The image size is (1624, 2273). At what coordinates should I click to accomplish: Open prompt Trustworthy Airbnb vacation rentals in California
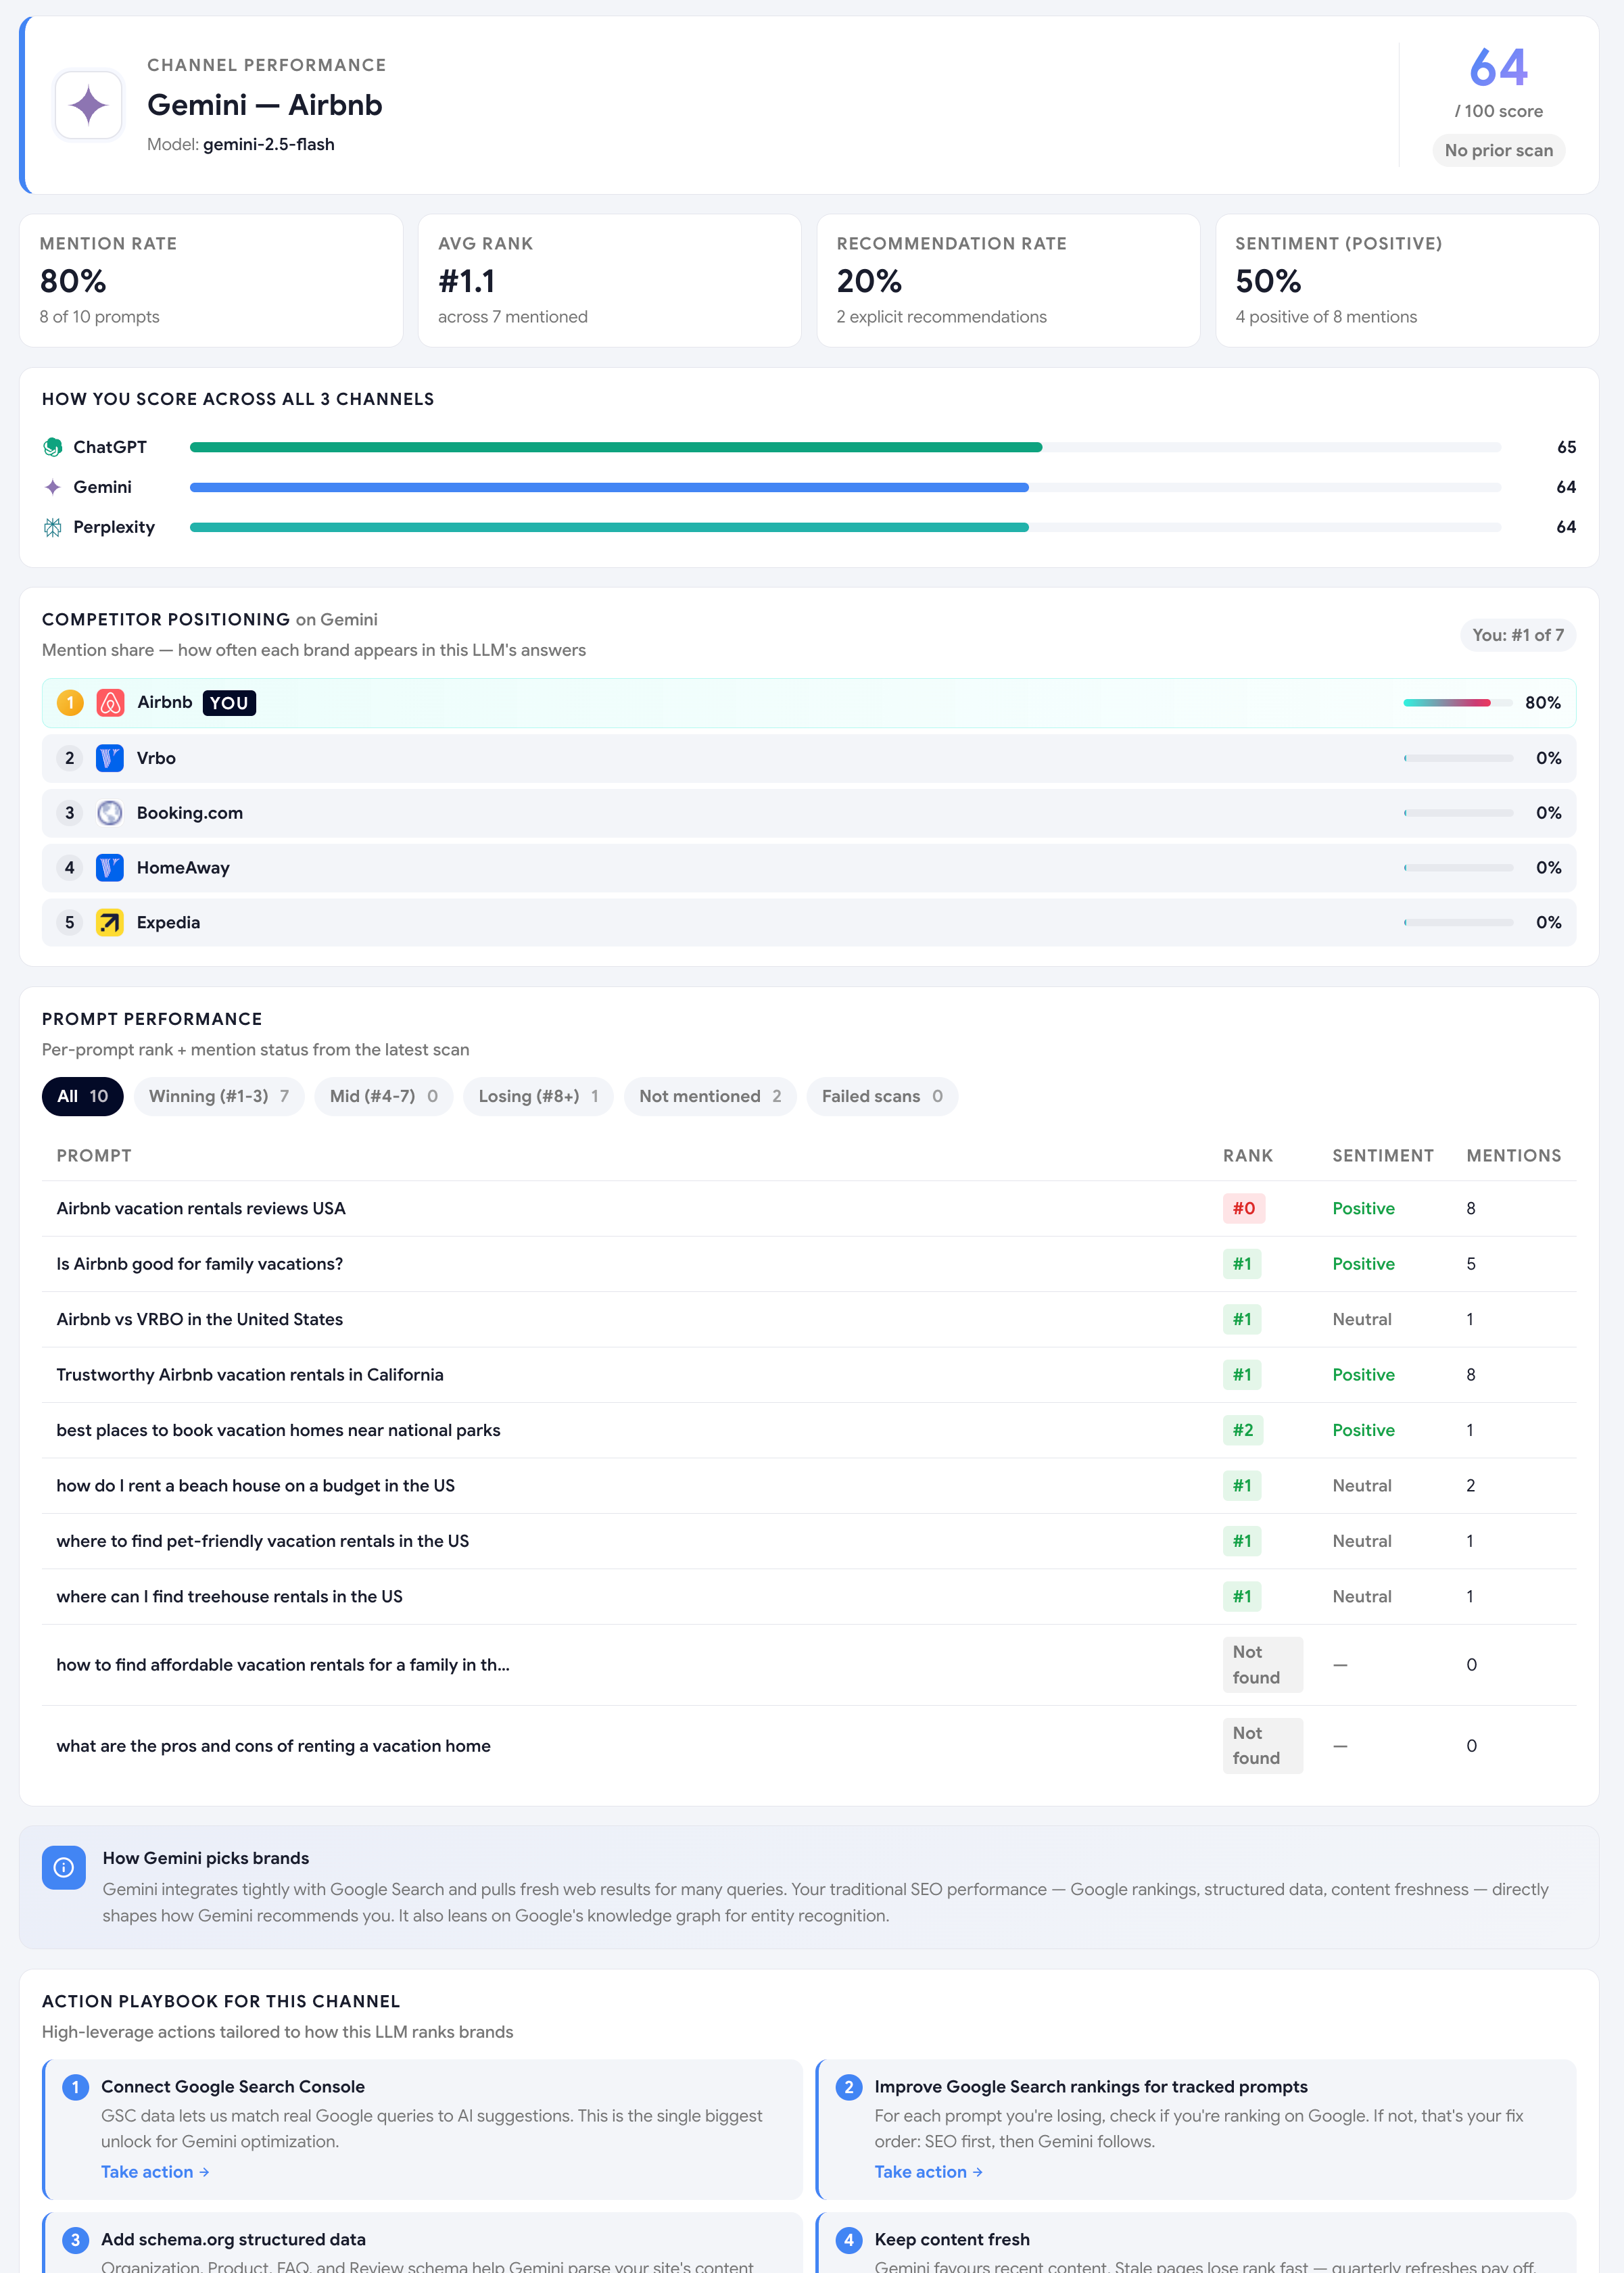tap(809, 1375)
